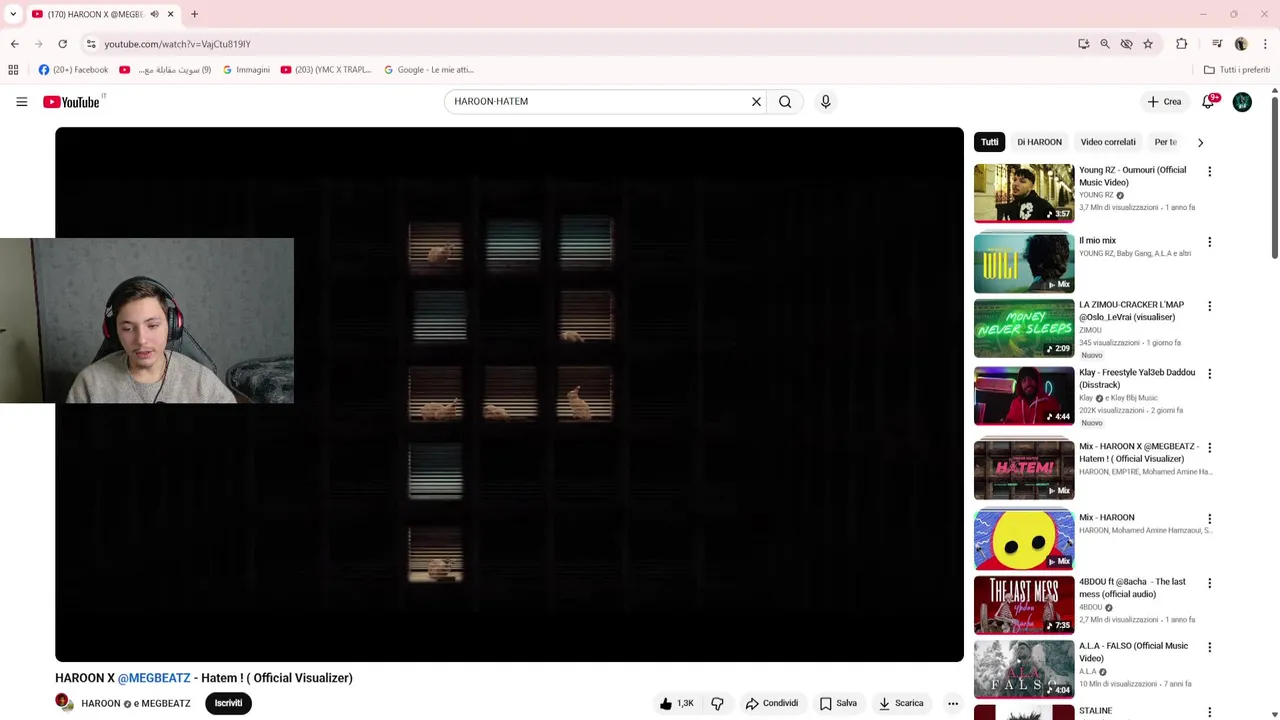Reload the page in browser
This screenshot has width=1280, height=720.
pyautogui.click(x=62, y=44)
